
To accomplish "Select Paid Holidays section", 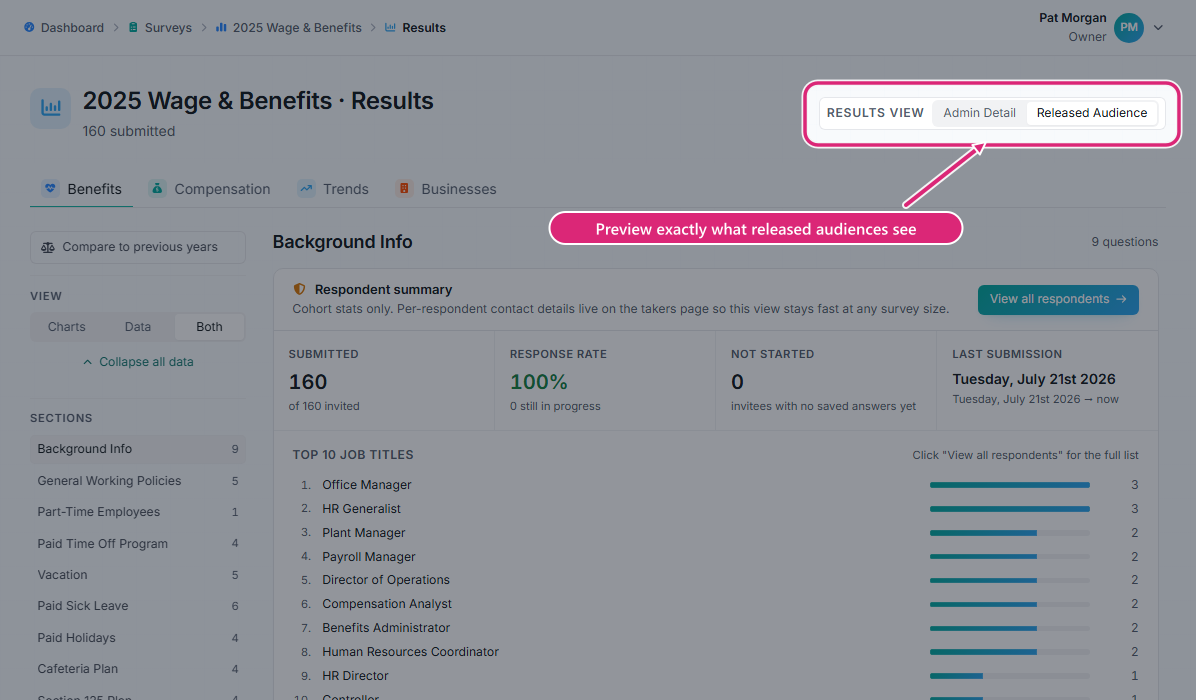I will (138, 637).
